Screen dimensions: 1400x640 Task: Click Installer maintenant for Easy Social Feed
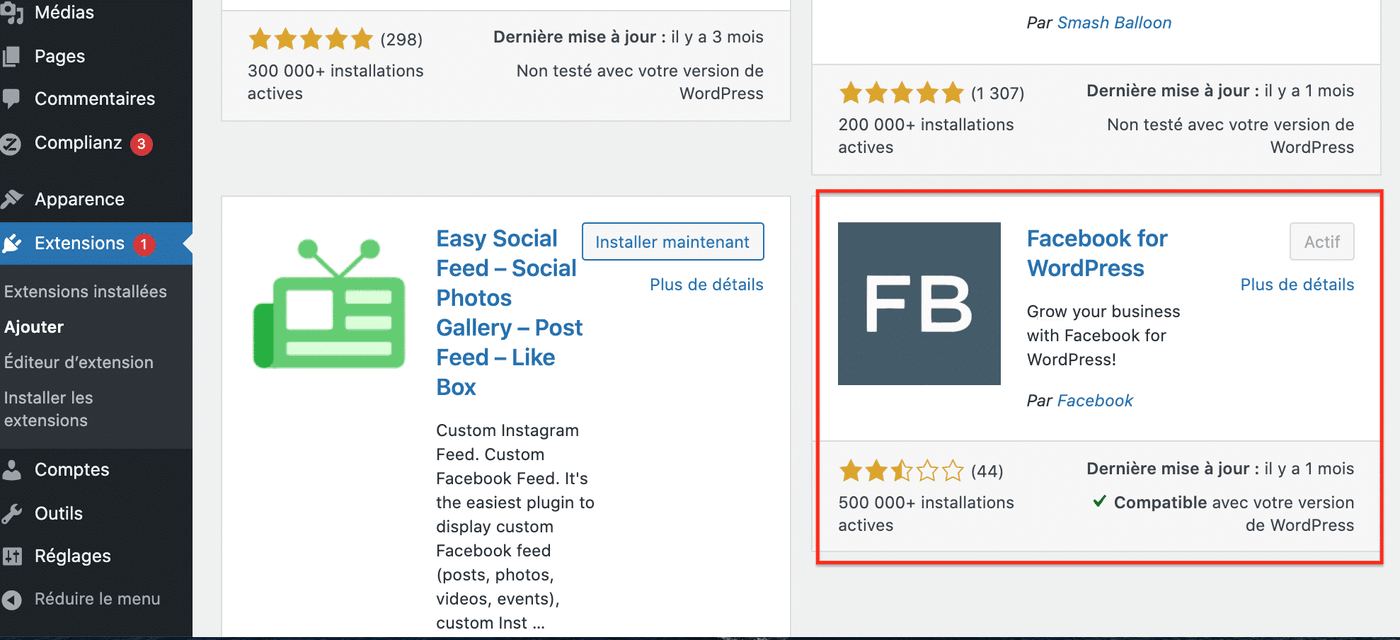[x=672, y=241]
